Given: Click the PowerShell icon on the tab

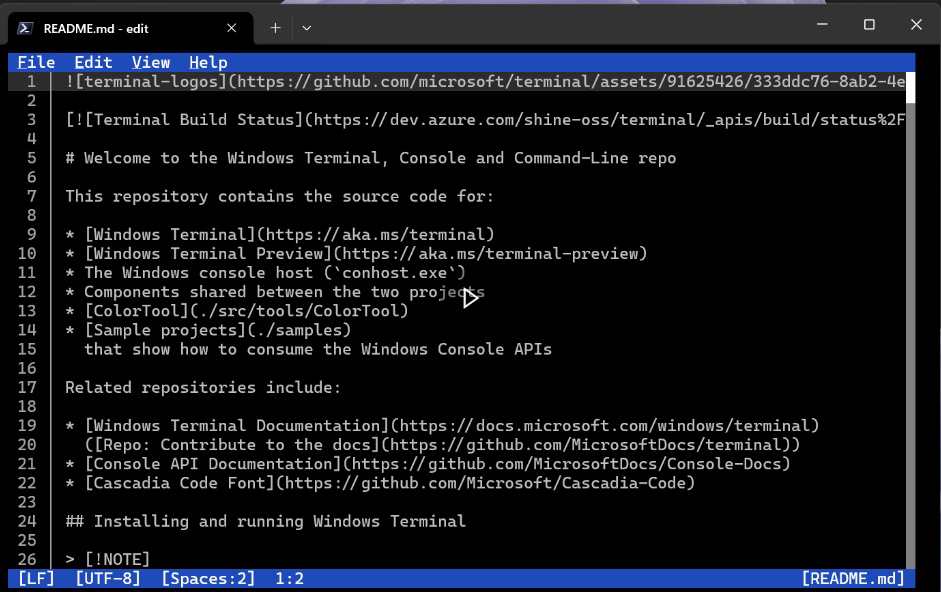Looking at the screenshot, I should click(x=25, y=28).
